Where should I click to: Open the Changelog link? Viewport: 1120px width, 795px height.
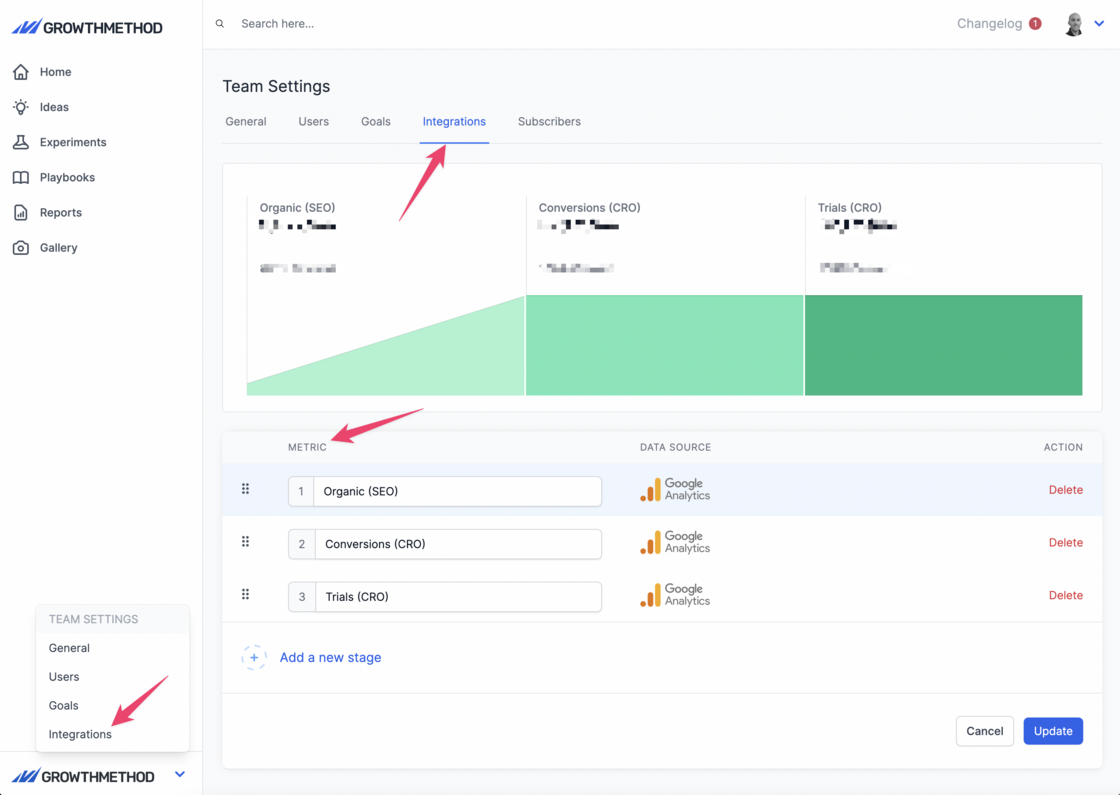click(989, 24)
